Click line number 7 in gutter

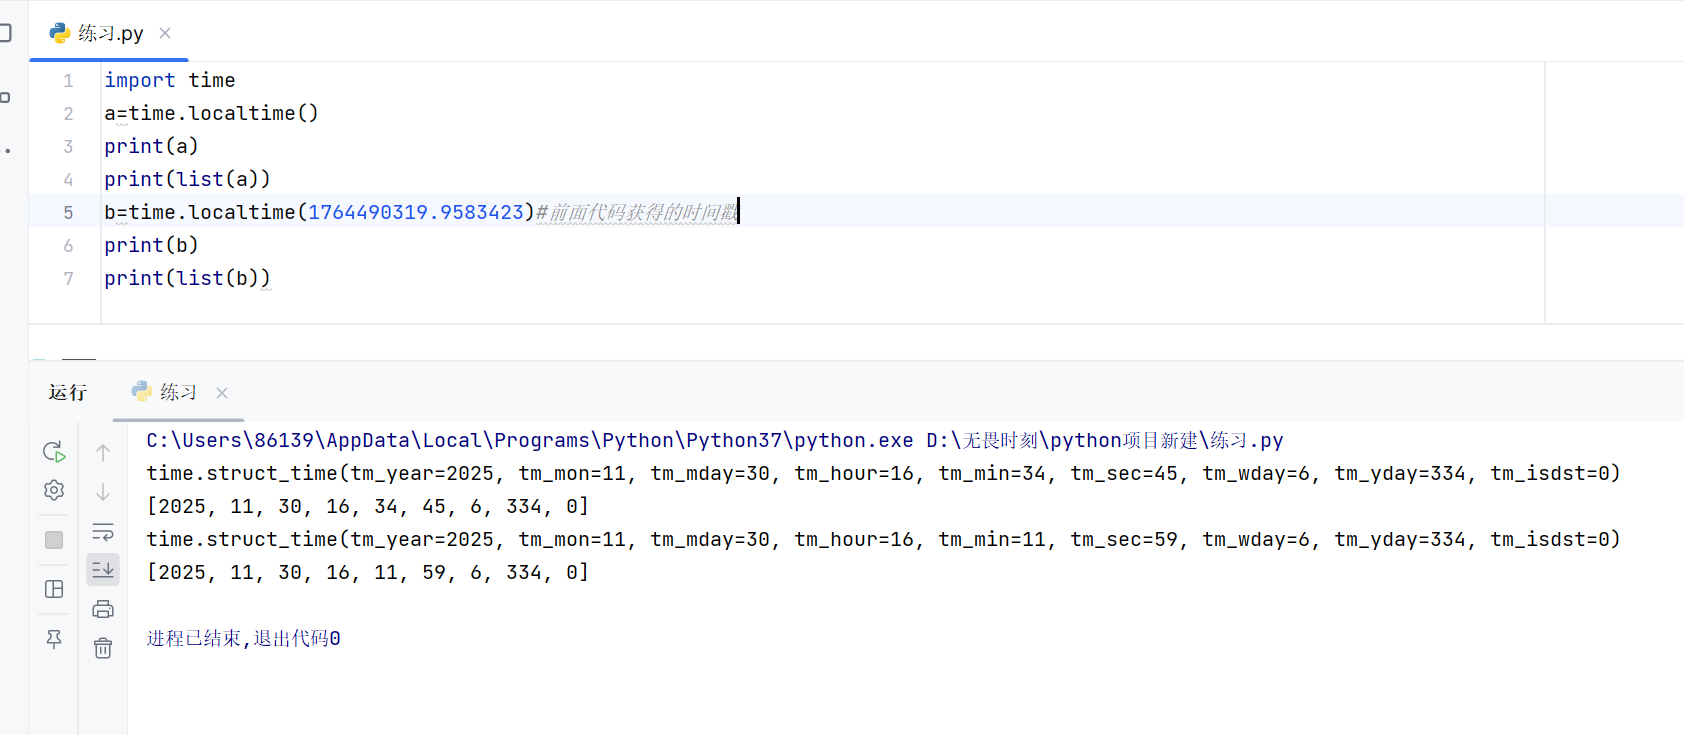pos(68,279)
